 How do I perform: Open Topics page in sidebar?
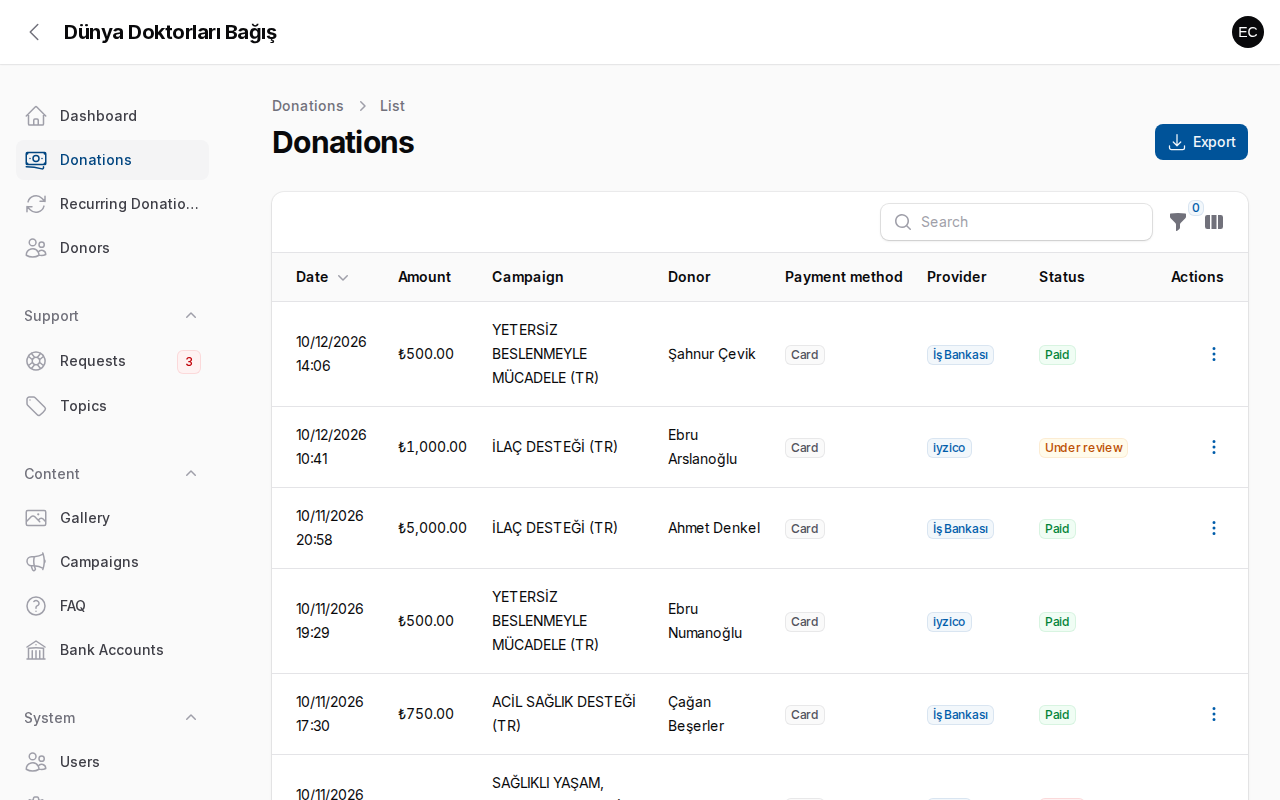(112, 406)
